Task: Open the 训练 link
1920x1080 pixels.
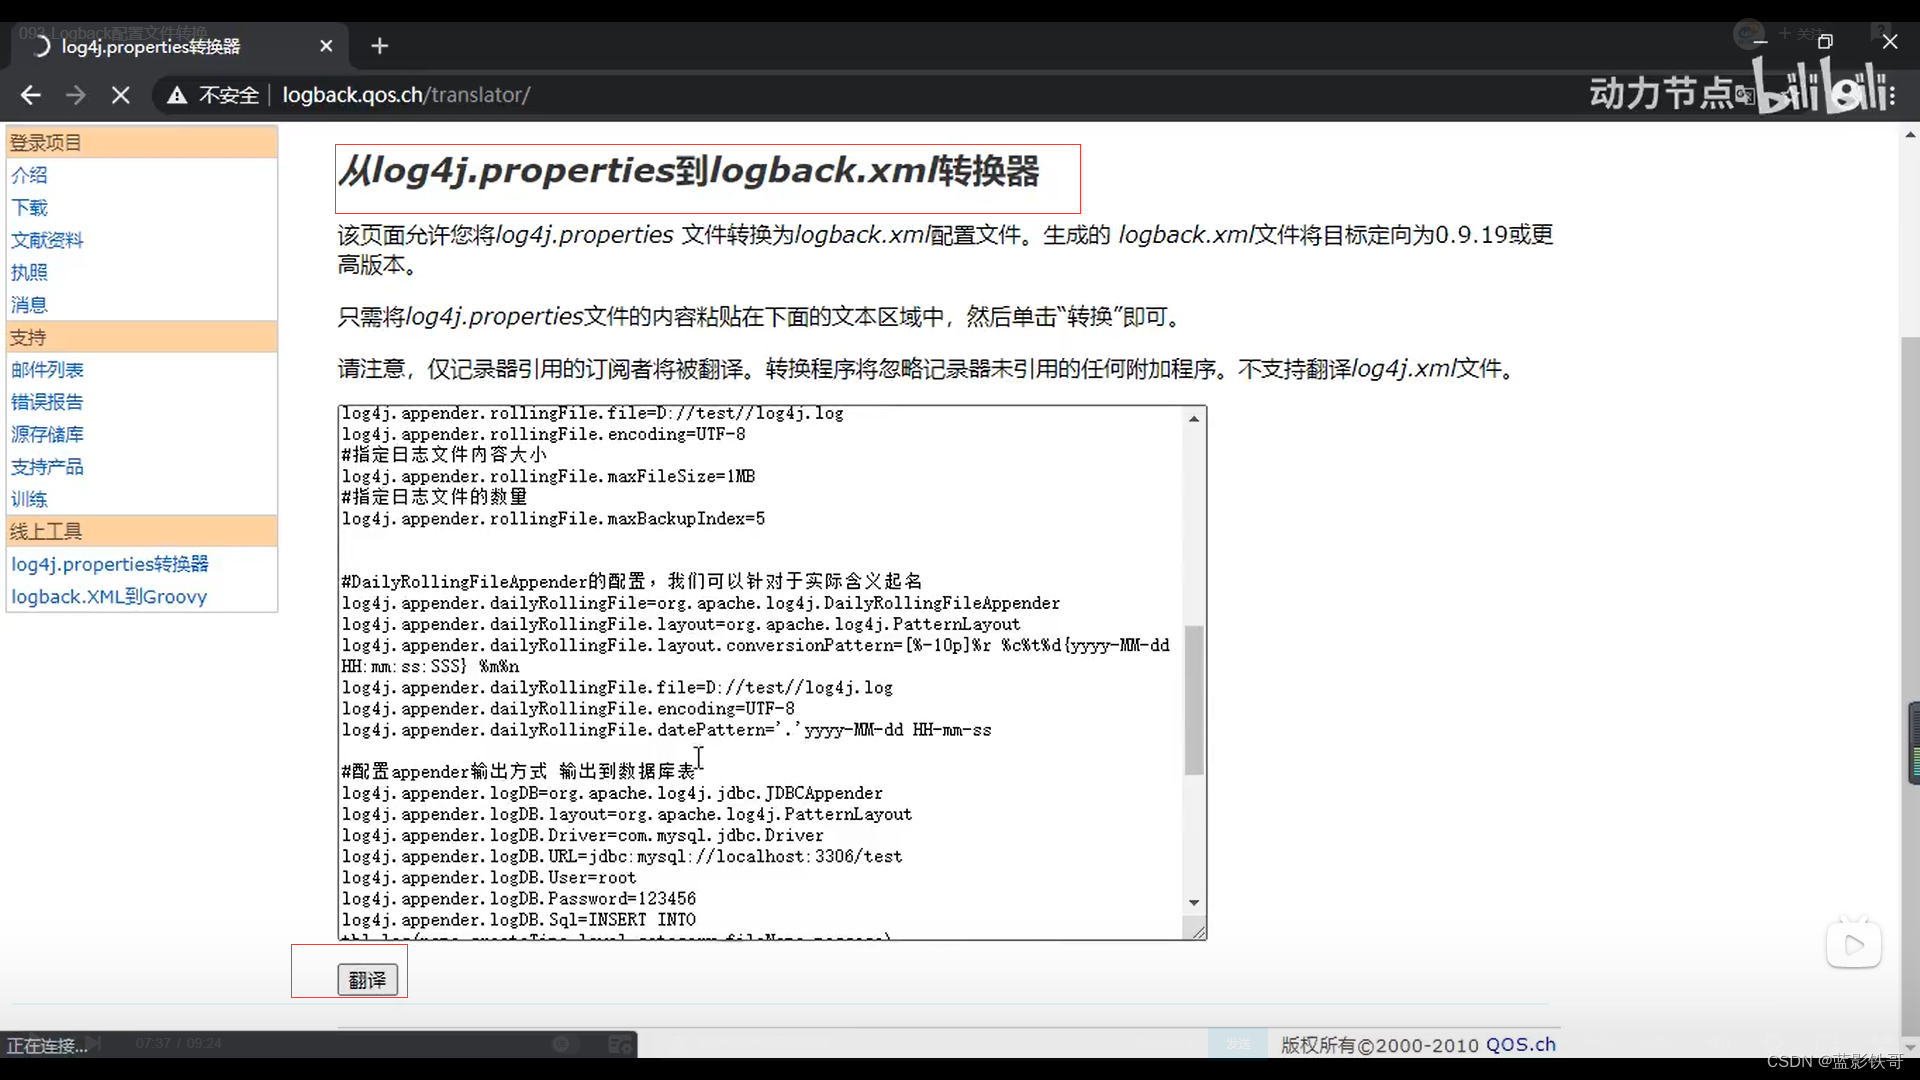Action: point(29,499)
